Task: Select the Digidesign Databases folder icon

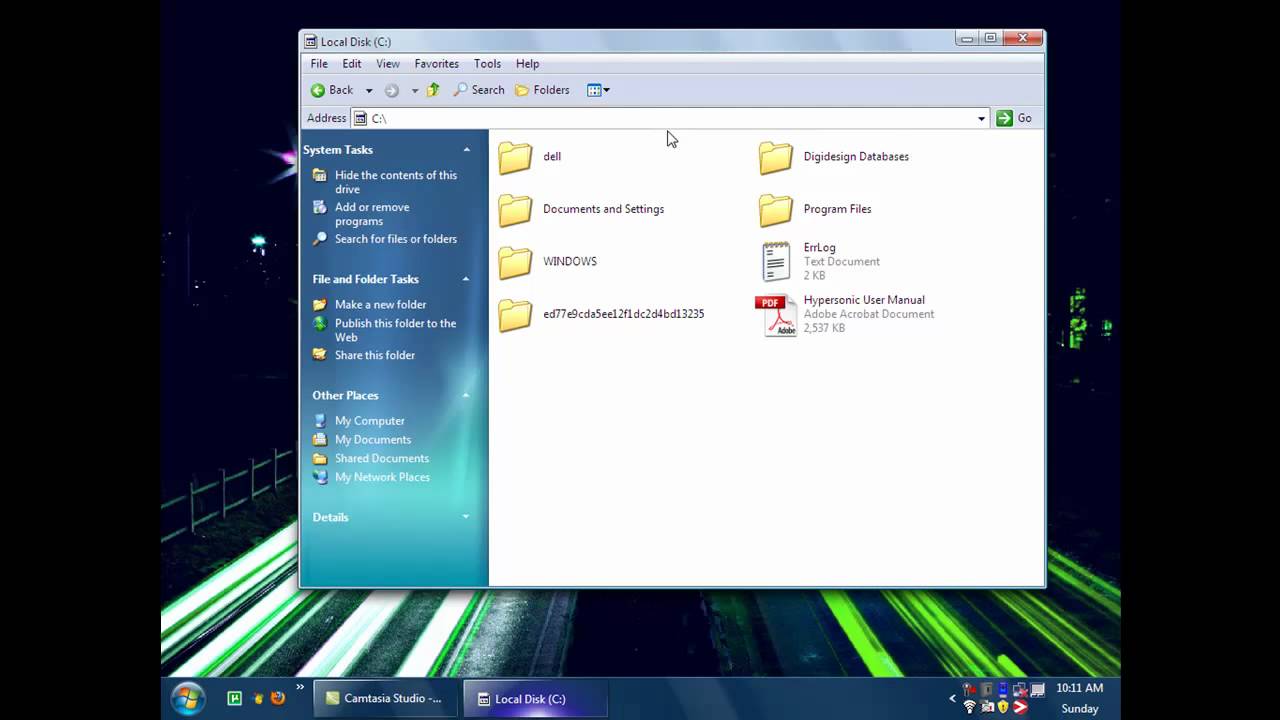Action: [775, 157]
